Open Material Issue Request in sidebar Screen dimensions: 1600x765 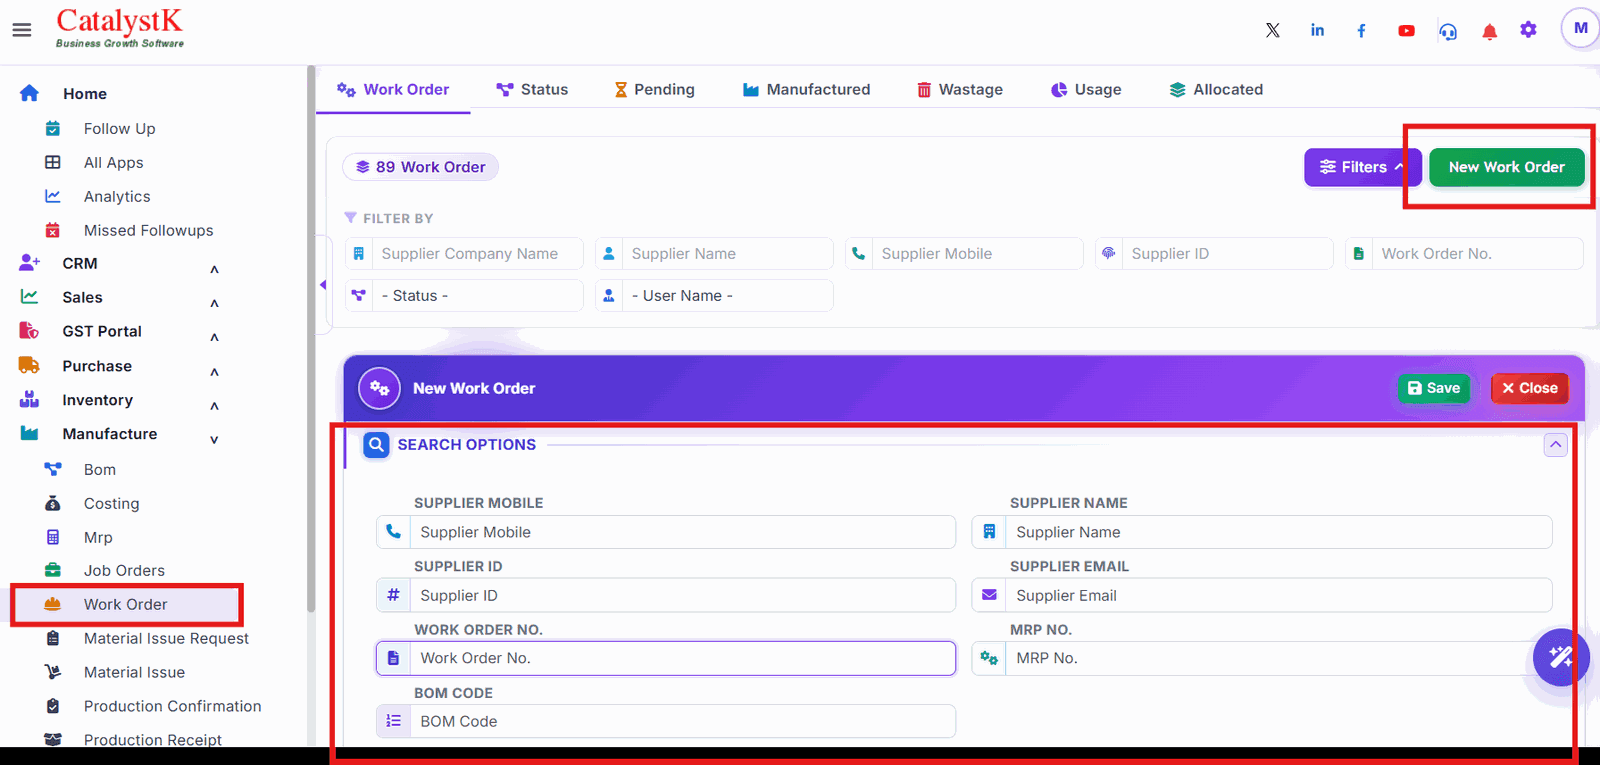pos(166,638)
